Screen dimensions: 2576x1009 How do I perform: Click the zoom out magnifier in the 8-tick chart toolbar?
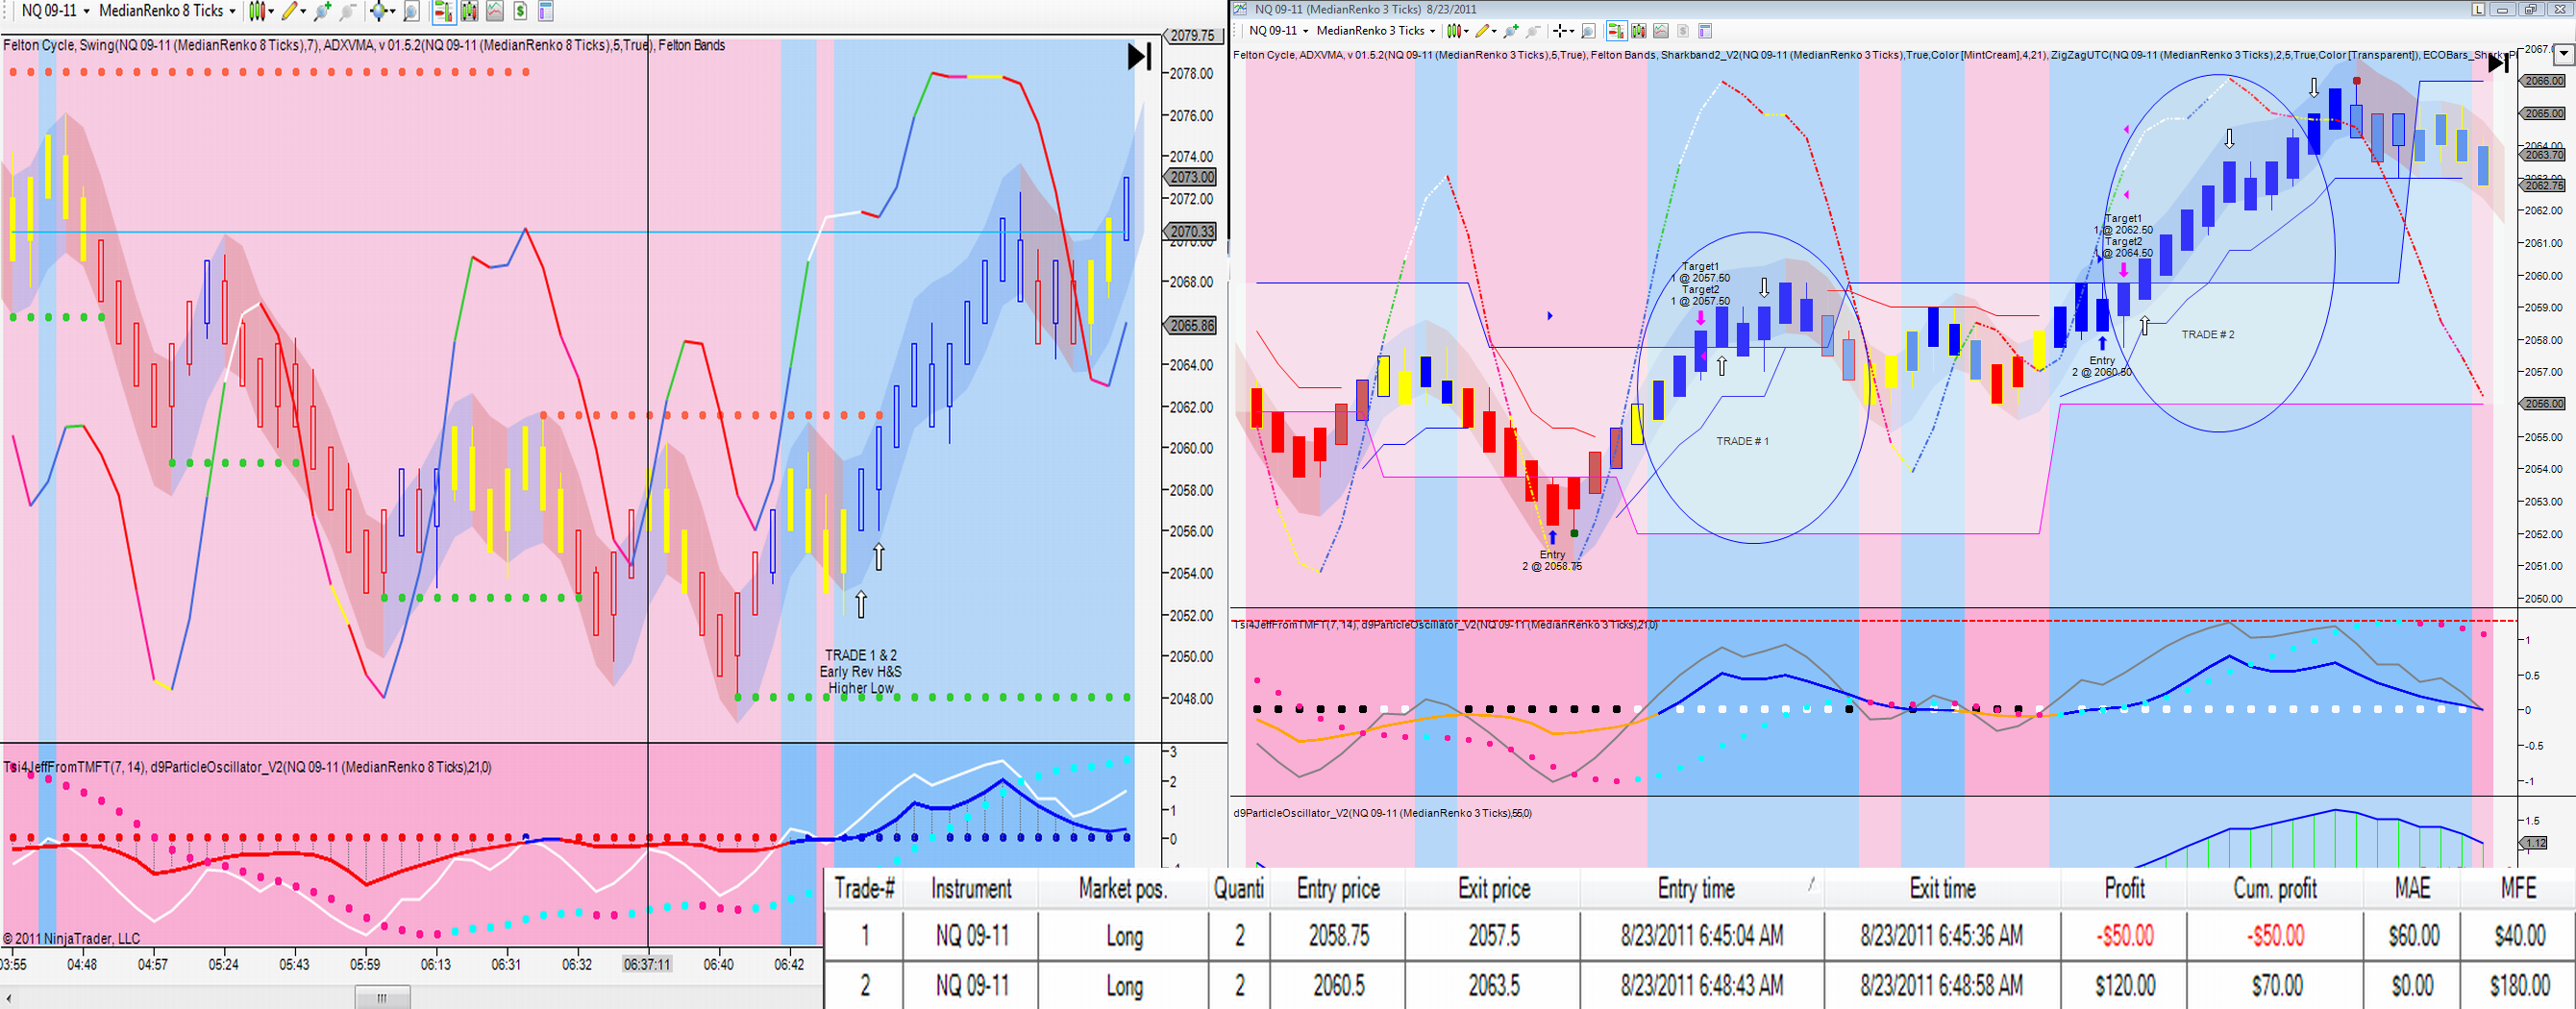click(x=348, y=11)
